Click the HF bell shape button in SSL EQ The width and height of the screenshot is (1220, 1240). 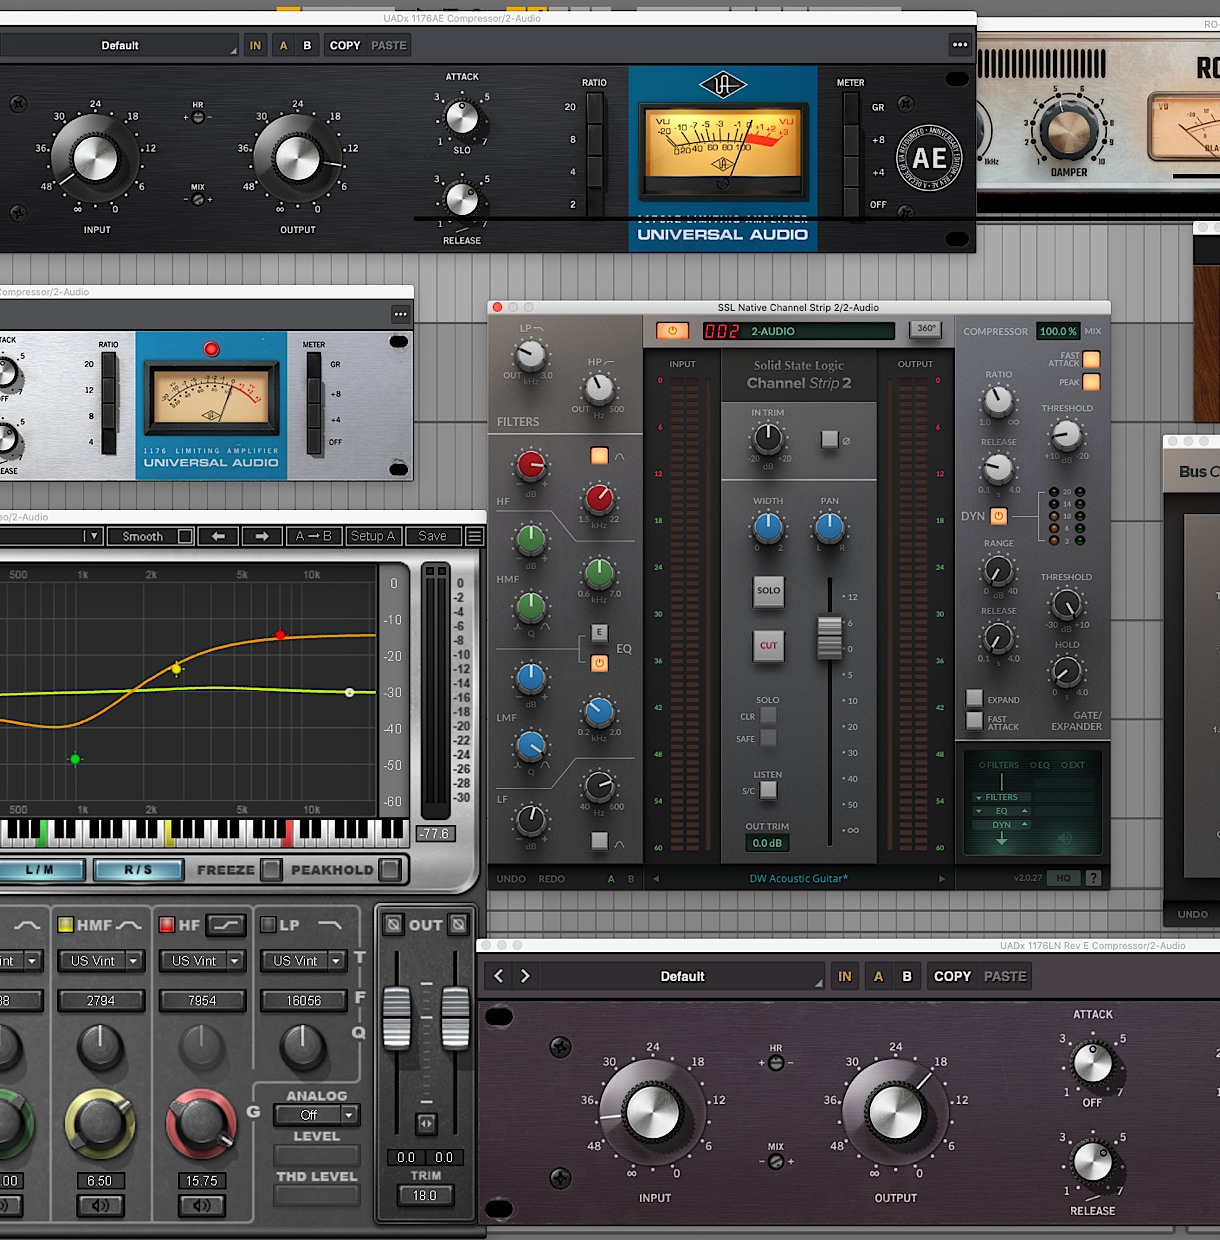pyautogui.click(x=599, y=456)
